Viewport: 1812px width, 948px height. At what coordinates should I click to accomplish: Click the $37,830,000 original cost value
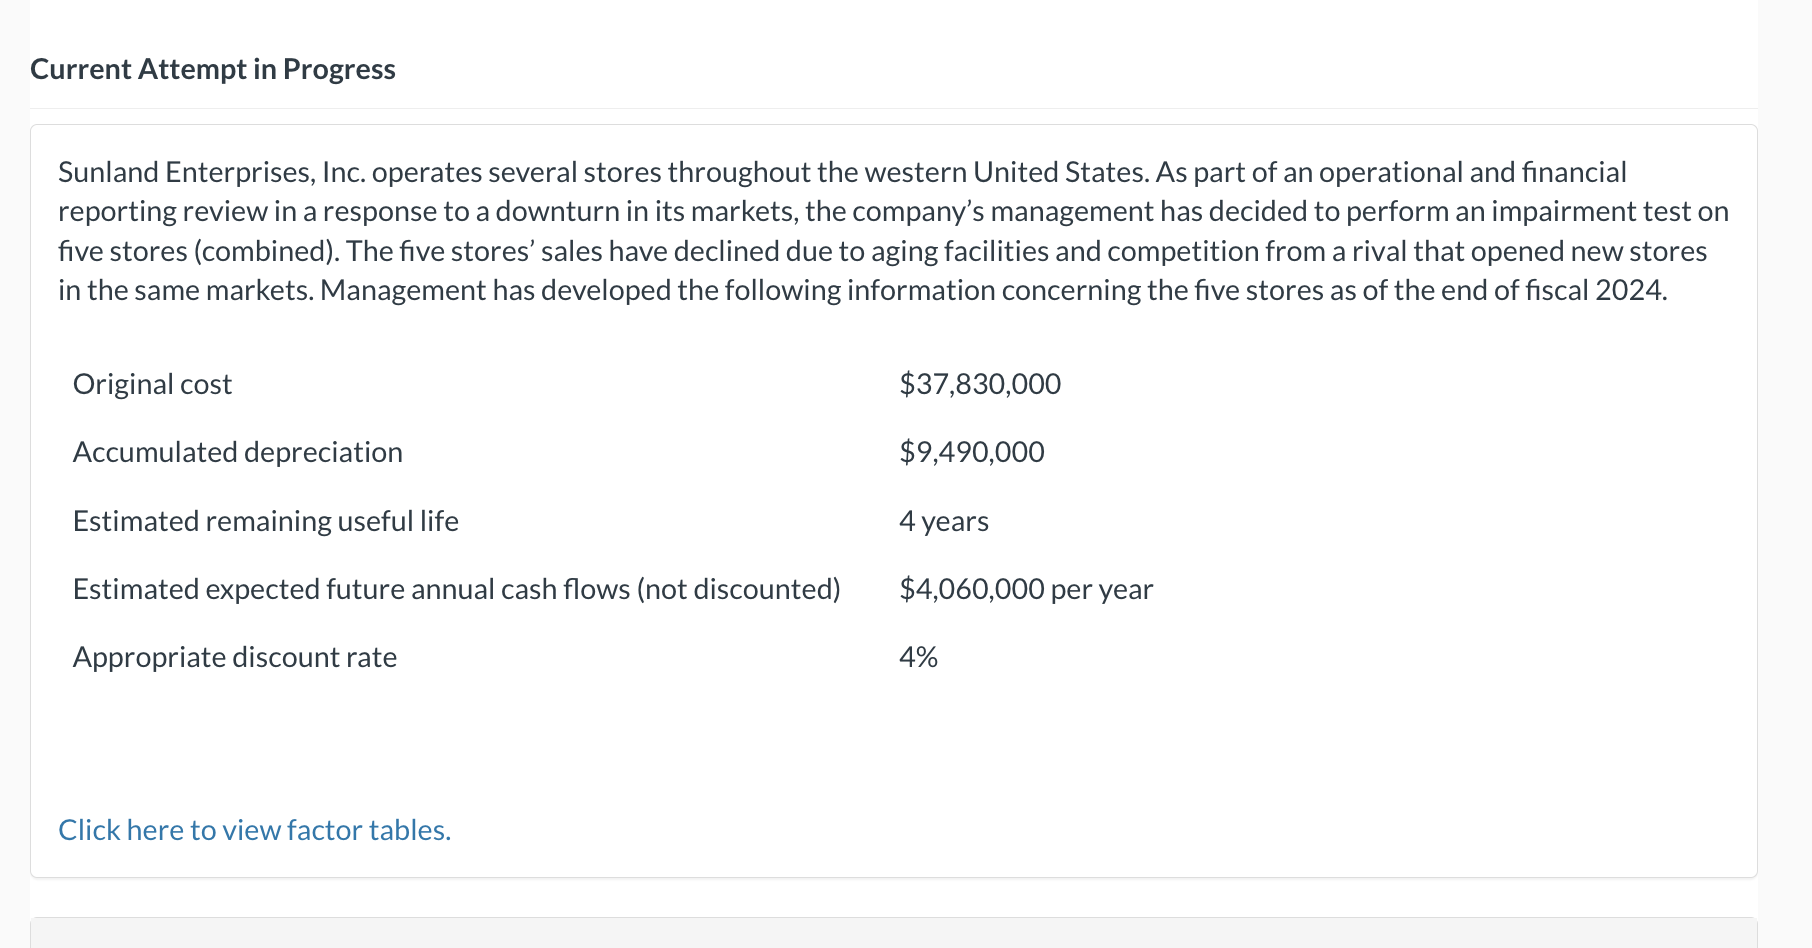[979, 384]
